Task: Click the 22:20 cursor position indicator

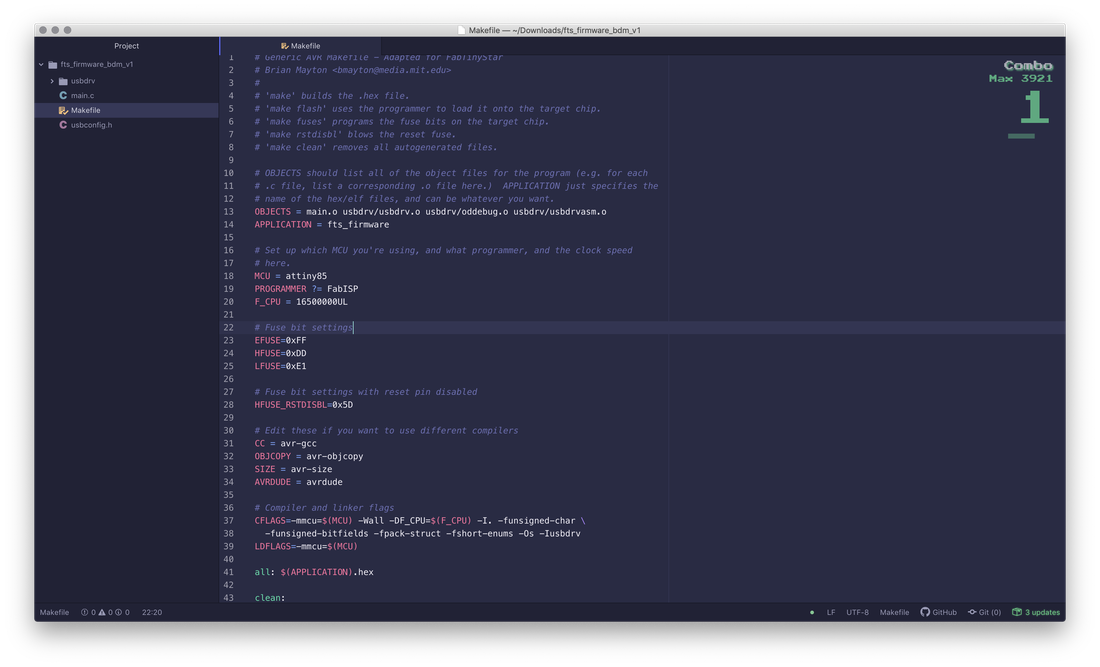Action: tap(152, 612)
